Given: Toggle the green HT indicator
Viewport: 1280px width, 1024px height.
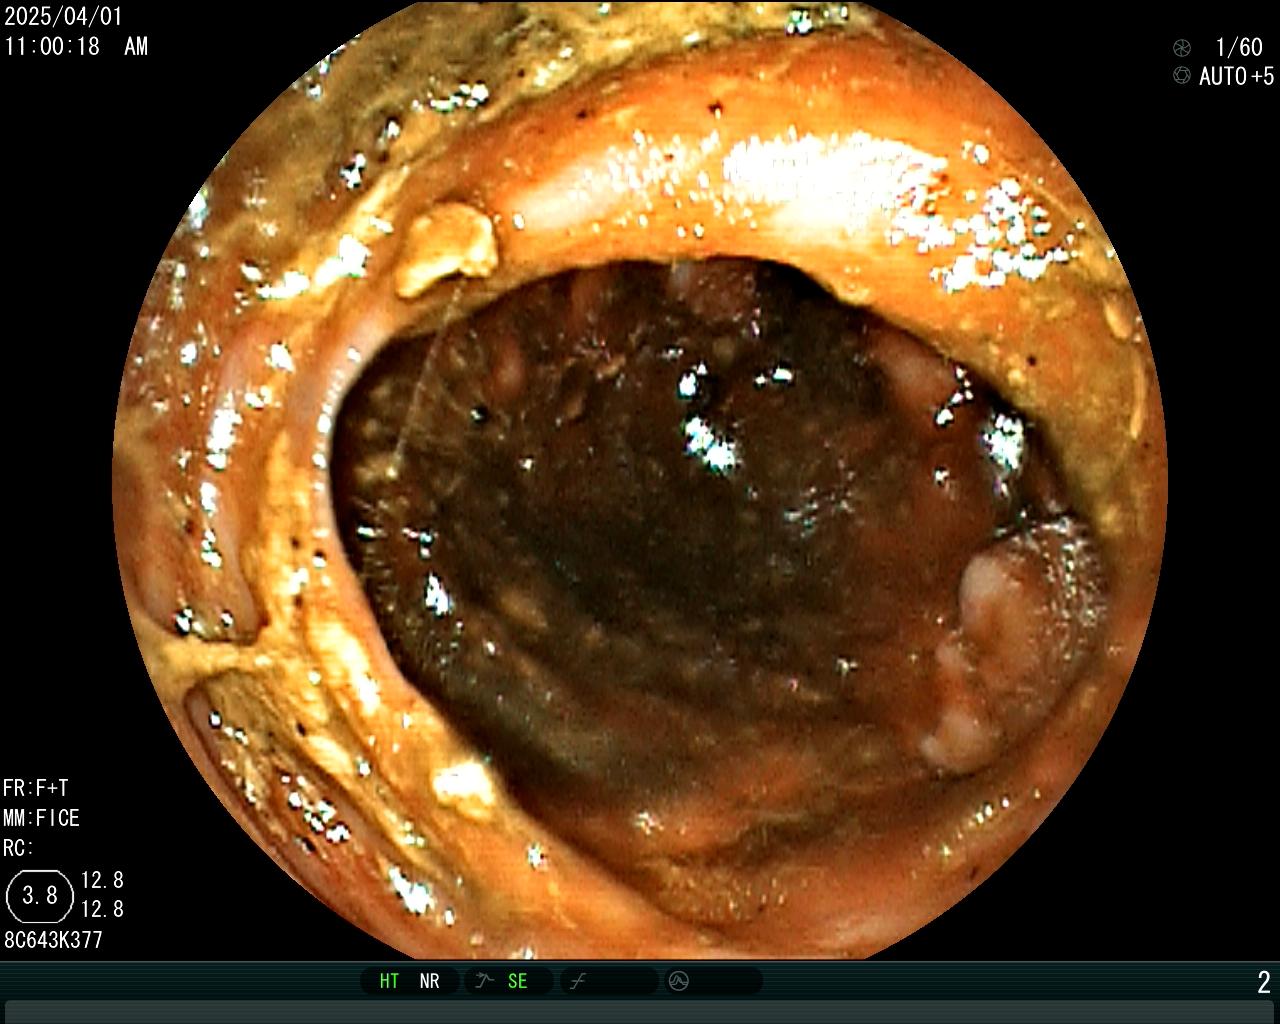Looking at the screenshot, I should point(389,981).
